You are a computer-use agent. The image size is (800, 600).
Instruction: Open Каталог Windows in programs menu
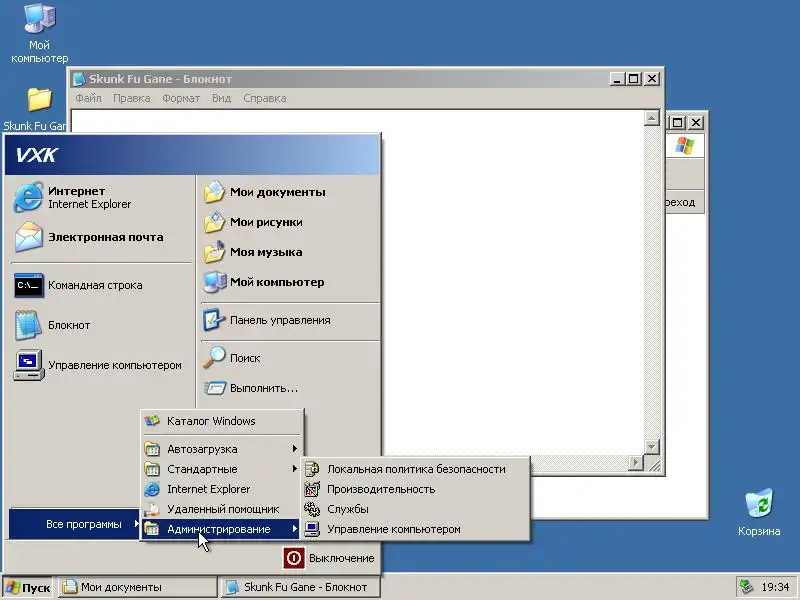tap(221, 421)
